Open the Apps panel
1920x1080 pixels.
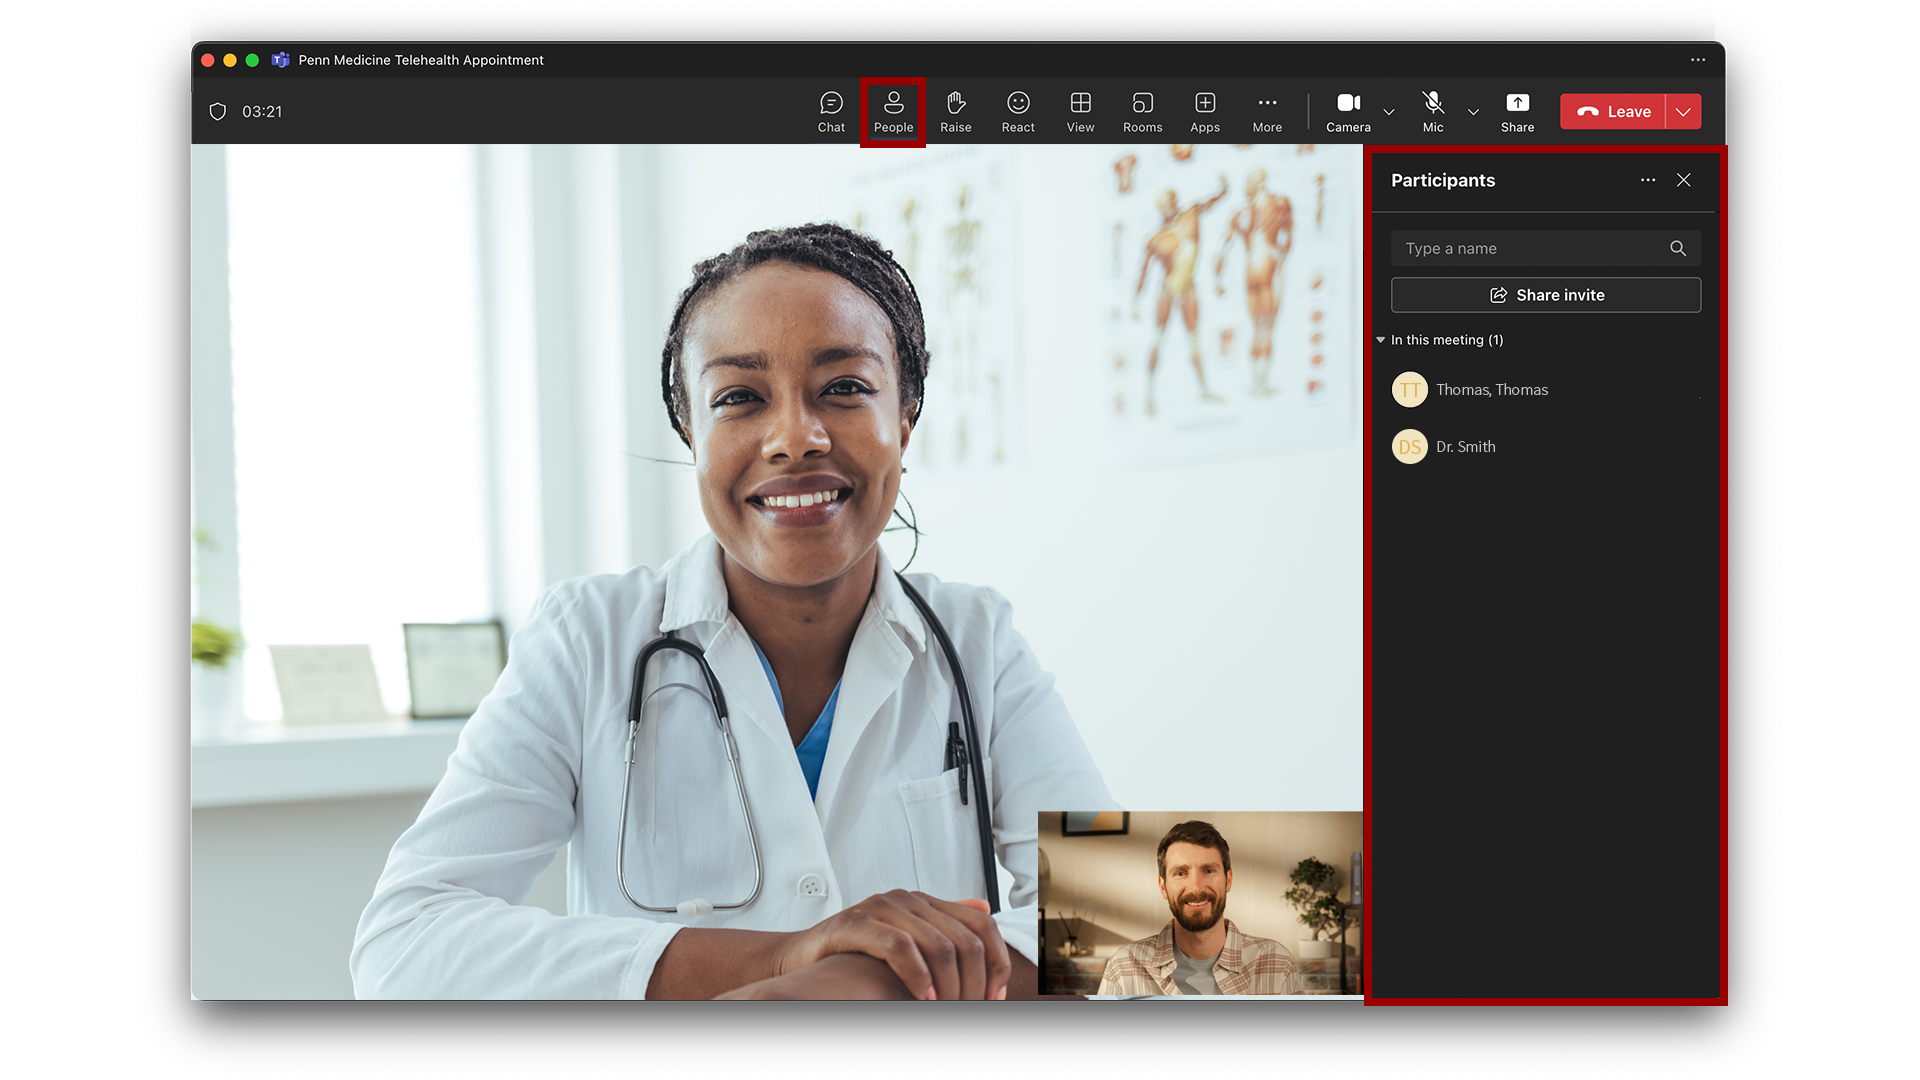[1205, 111]
